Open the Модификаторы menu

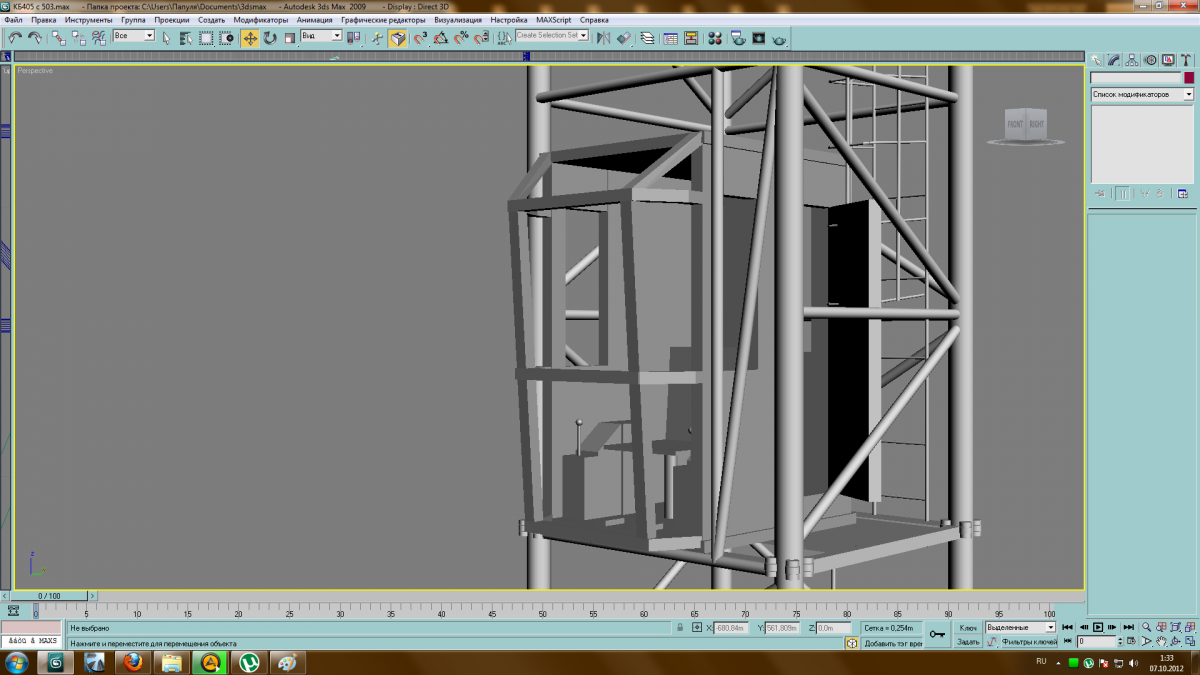point(261,20)
